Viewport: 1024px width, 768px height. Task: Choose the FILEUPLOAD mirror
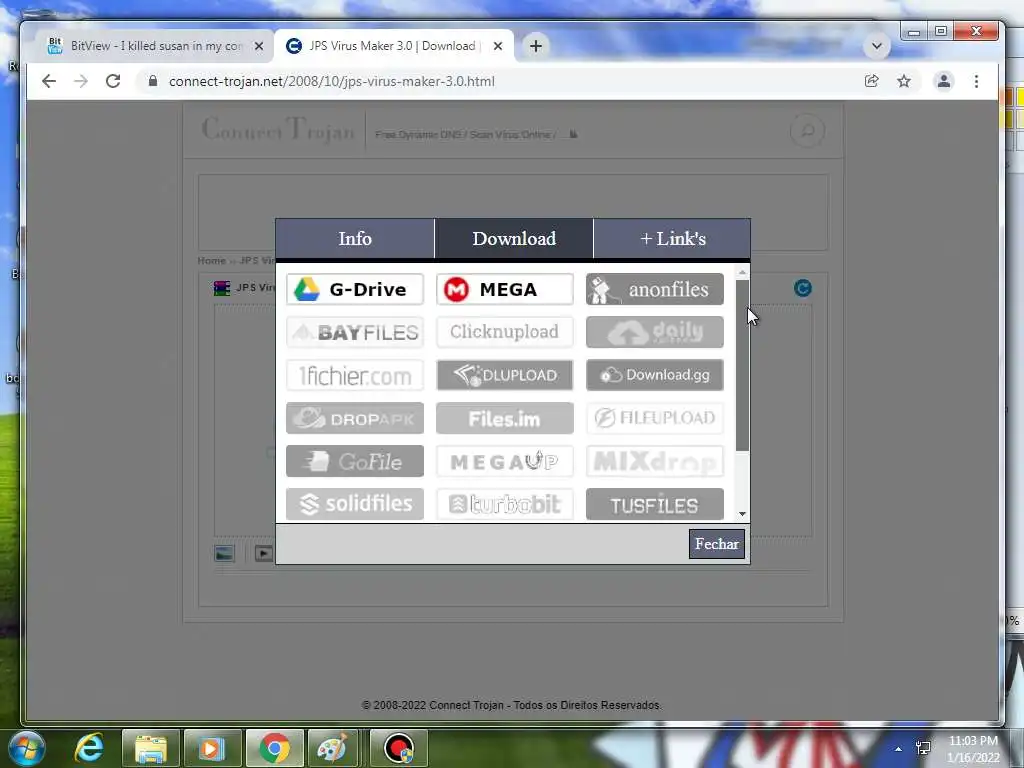654,418
